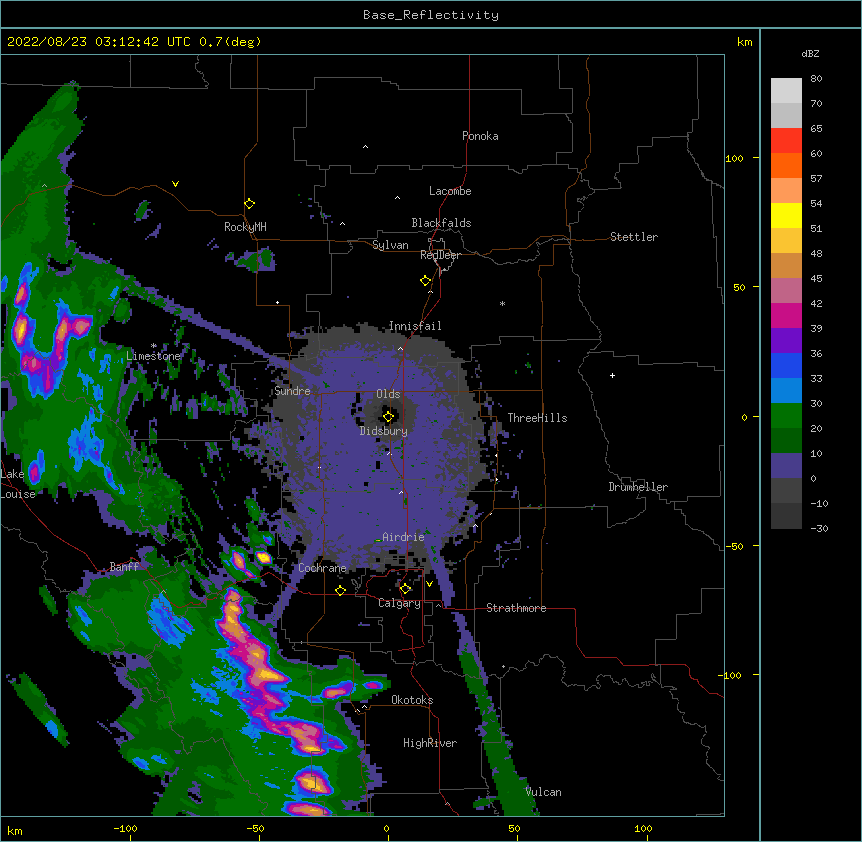Screen dimensions: 862x842
Task: Pick the yellow 51-54 dBZ legend swatch
Action: coord(786,215)
